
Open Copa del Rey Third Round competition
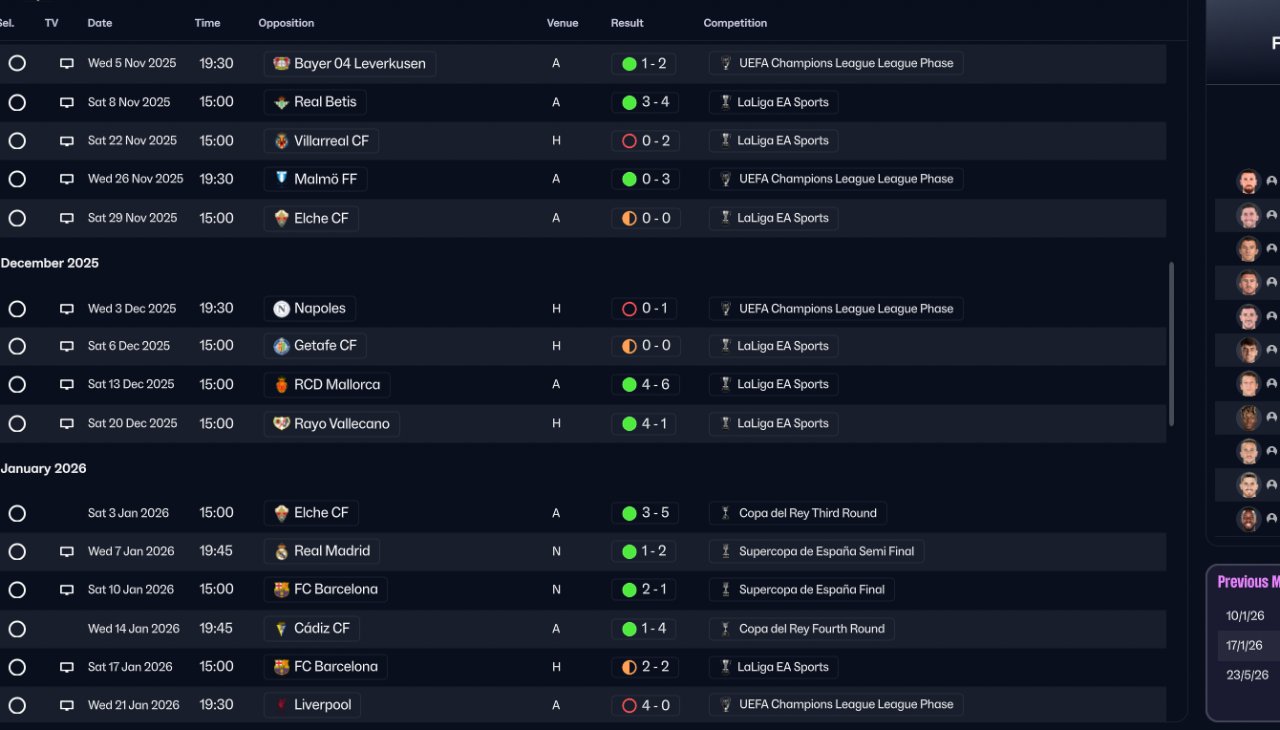(x=807, y=513)
